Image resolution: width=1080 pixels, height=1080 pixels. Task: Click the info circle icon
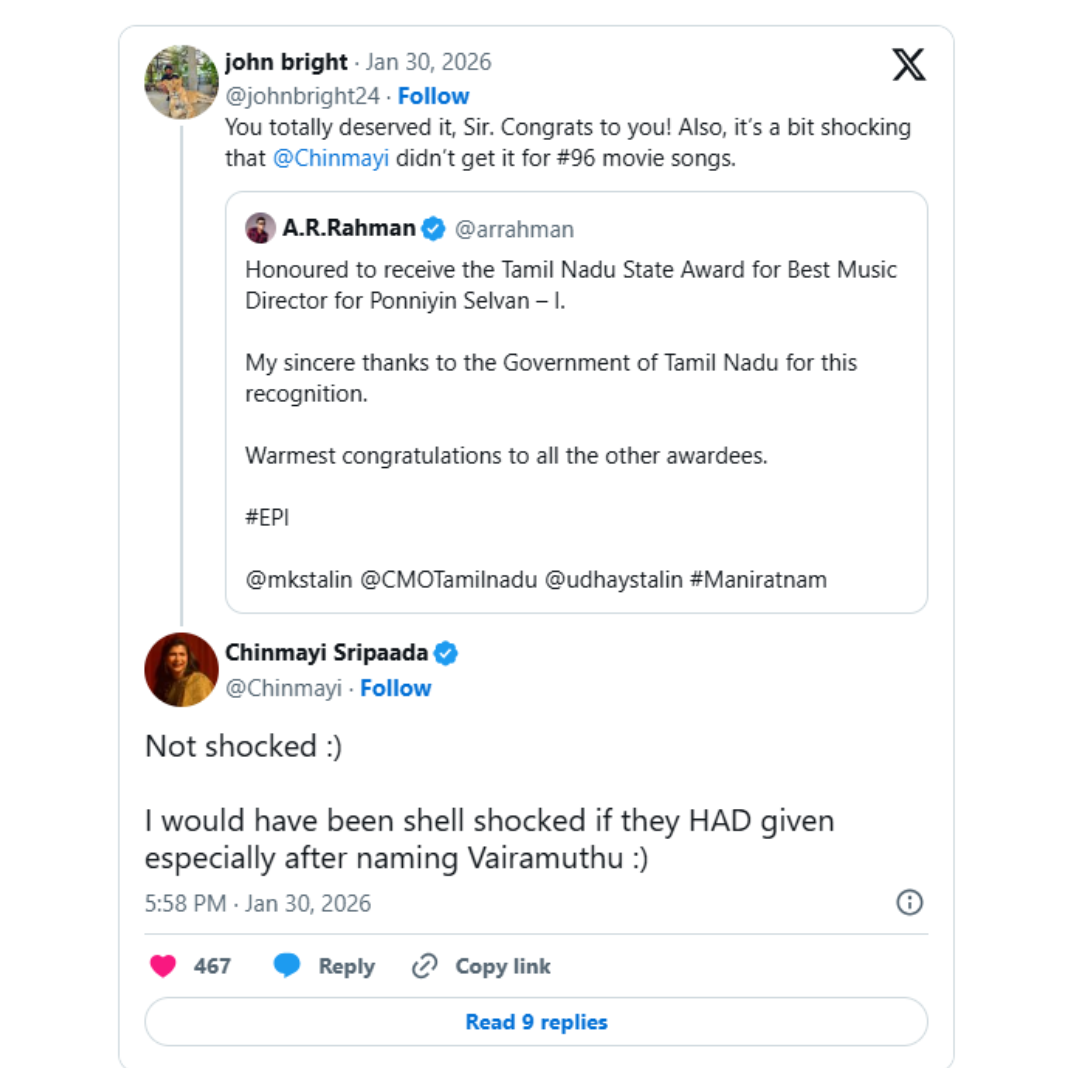pyautogui.click(x=909, y=903)
